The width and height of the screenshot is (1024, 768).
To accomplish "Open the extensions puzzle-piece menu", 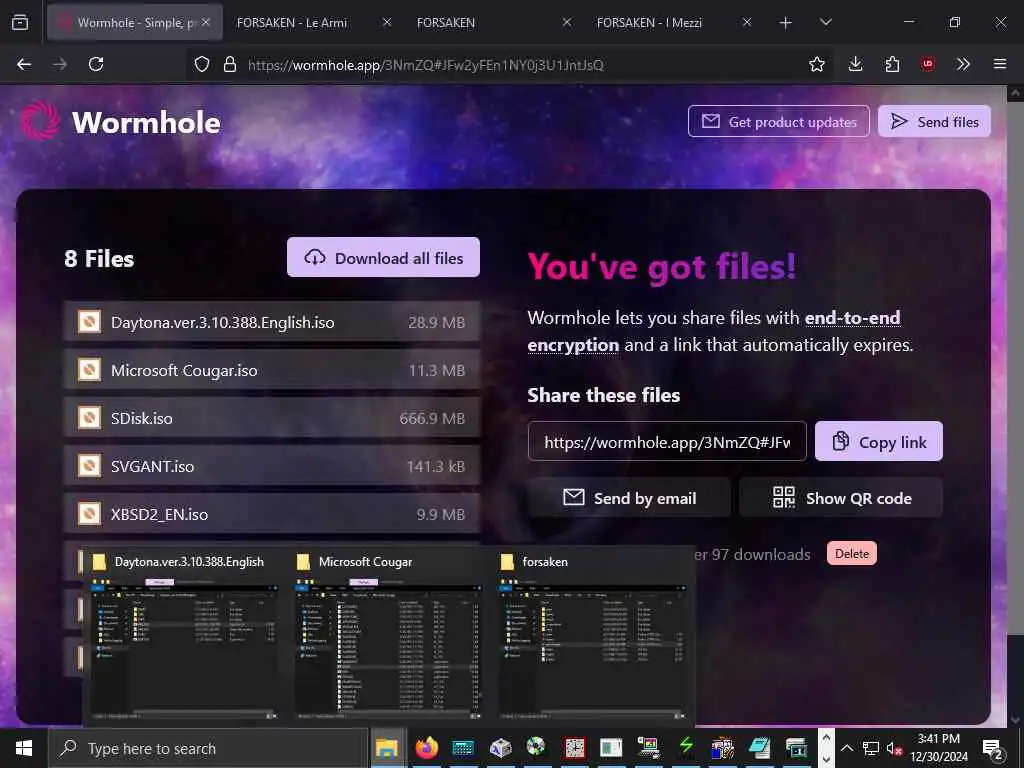I will point(892,64).
